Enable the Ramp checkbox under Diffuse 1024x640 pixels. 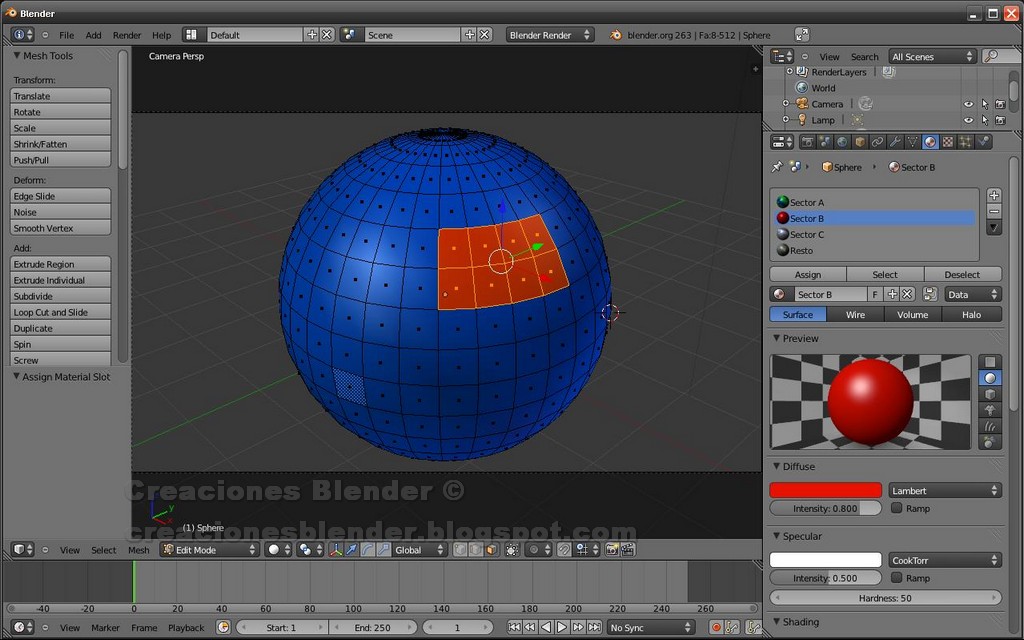[897, 508]
